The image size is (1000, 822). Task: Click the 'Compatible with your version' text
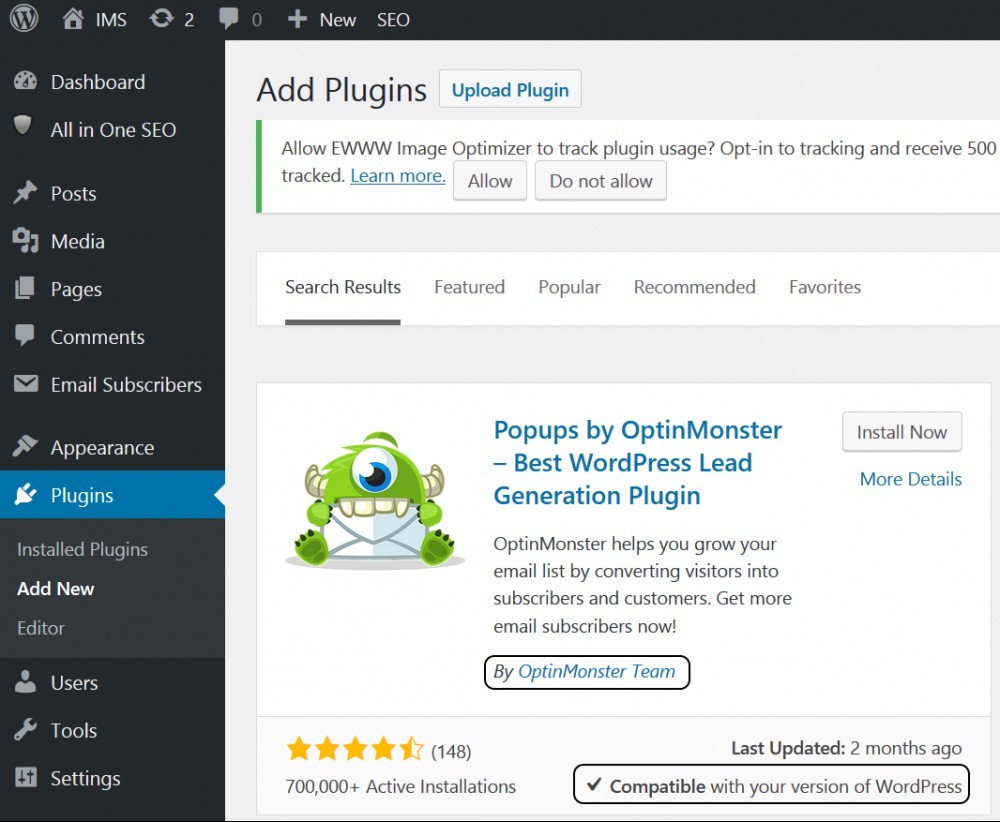(785, 786)
